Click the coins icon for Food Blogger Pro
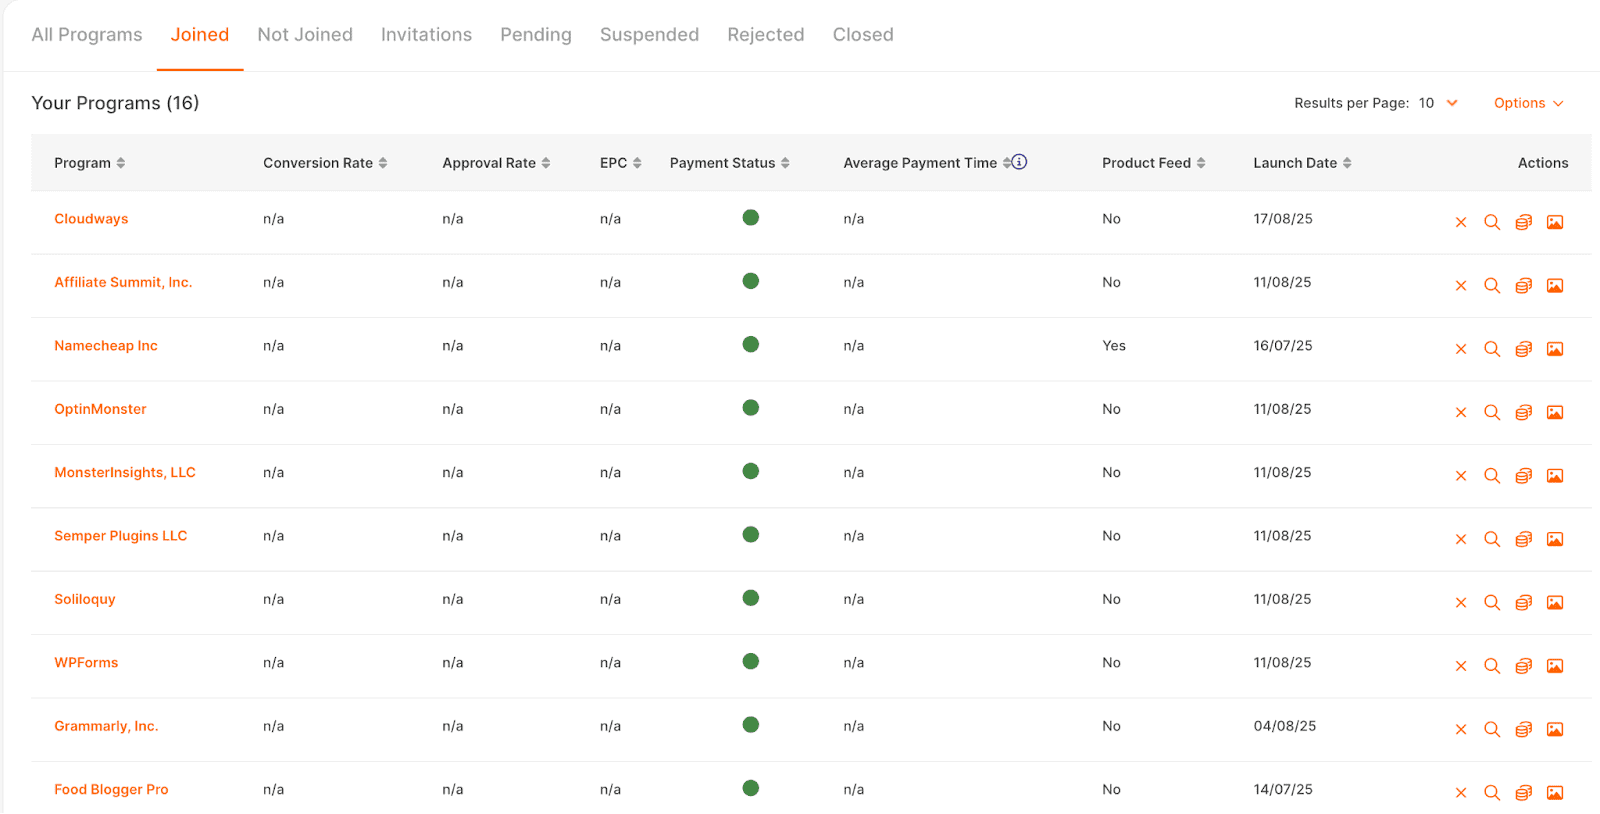The image size is (1600, 814). coord(1523,793)
